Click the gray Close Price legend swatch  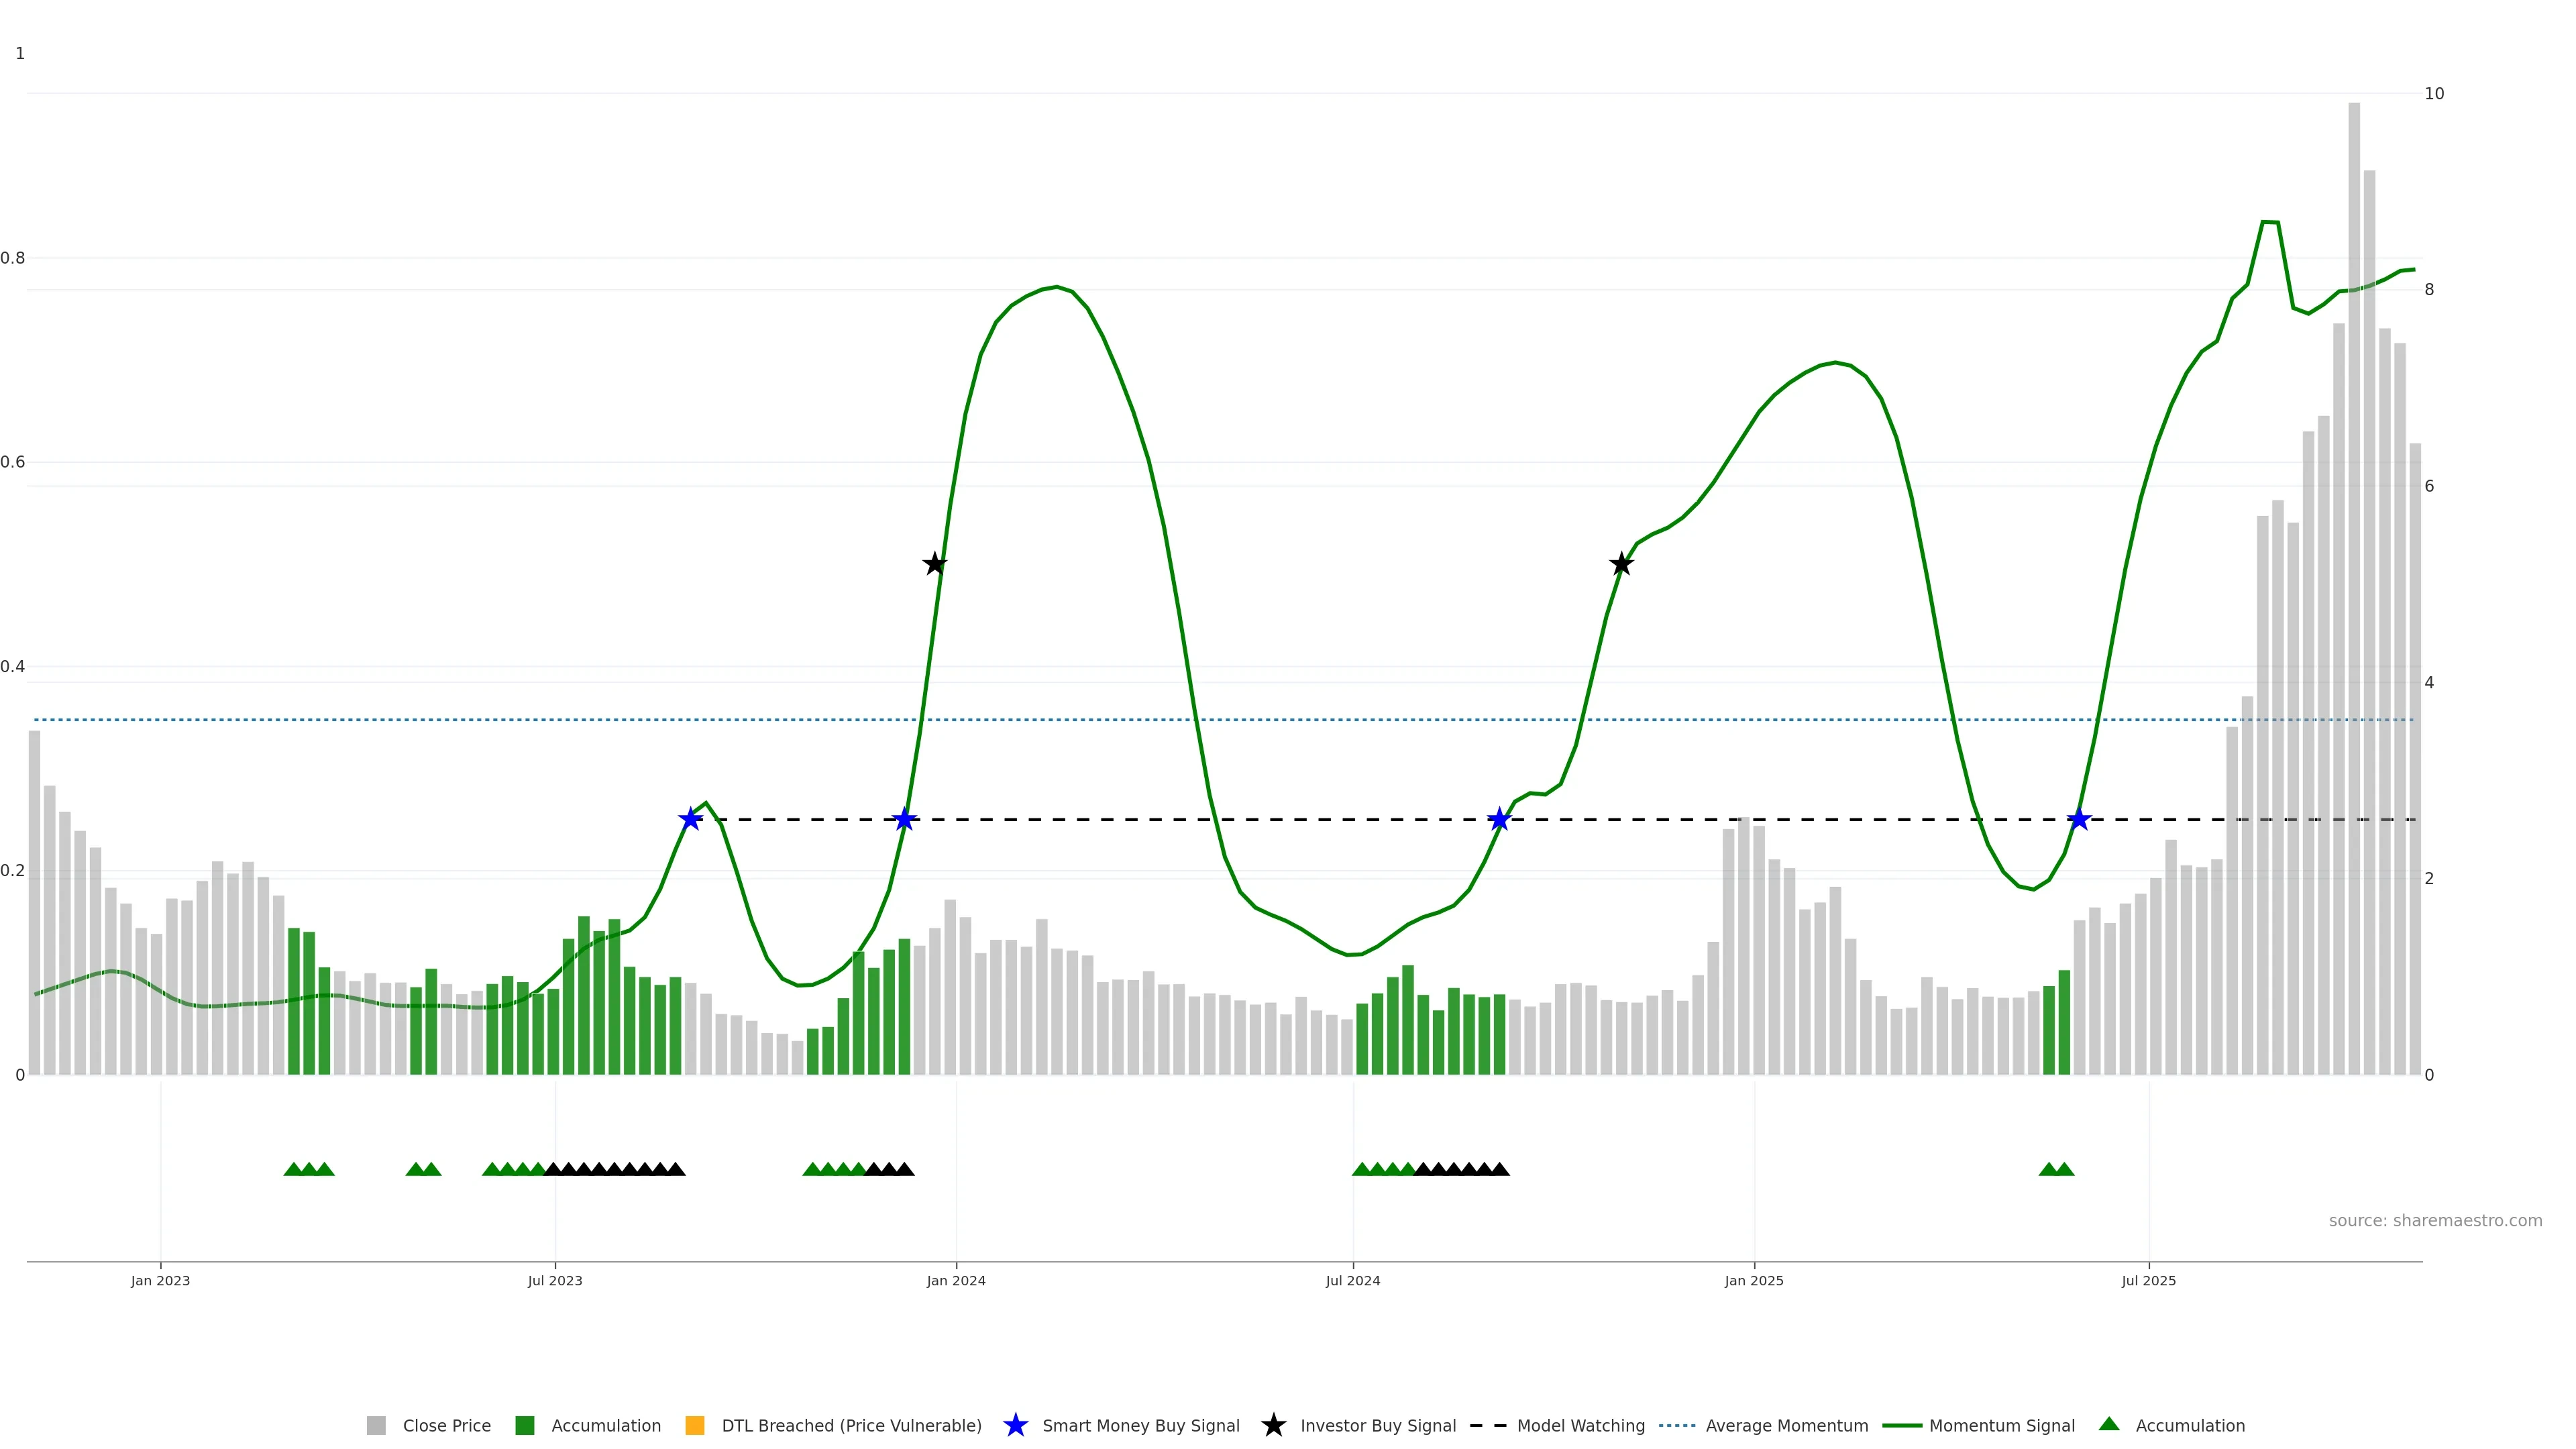coord(376,1425)
